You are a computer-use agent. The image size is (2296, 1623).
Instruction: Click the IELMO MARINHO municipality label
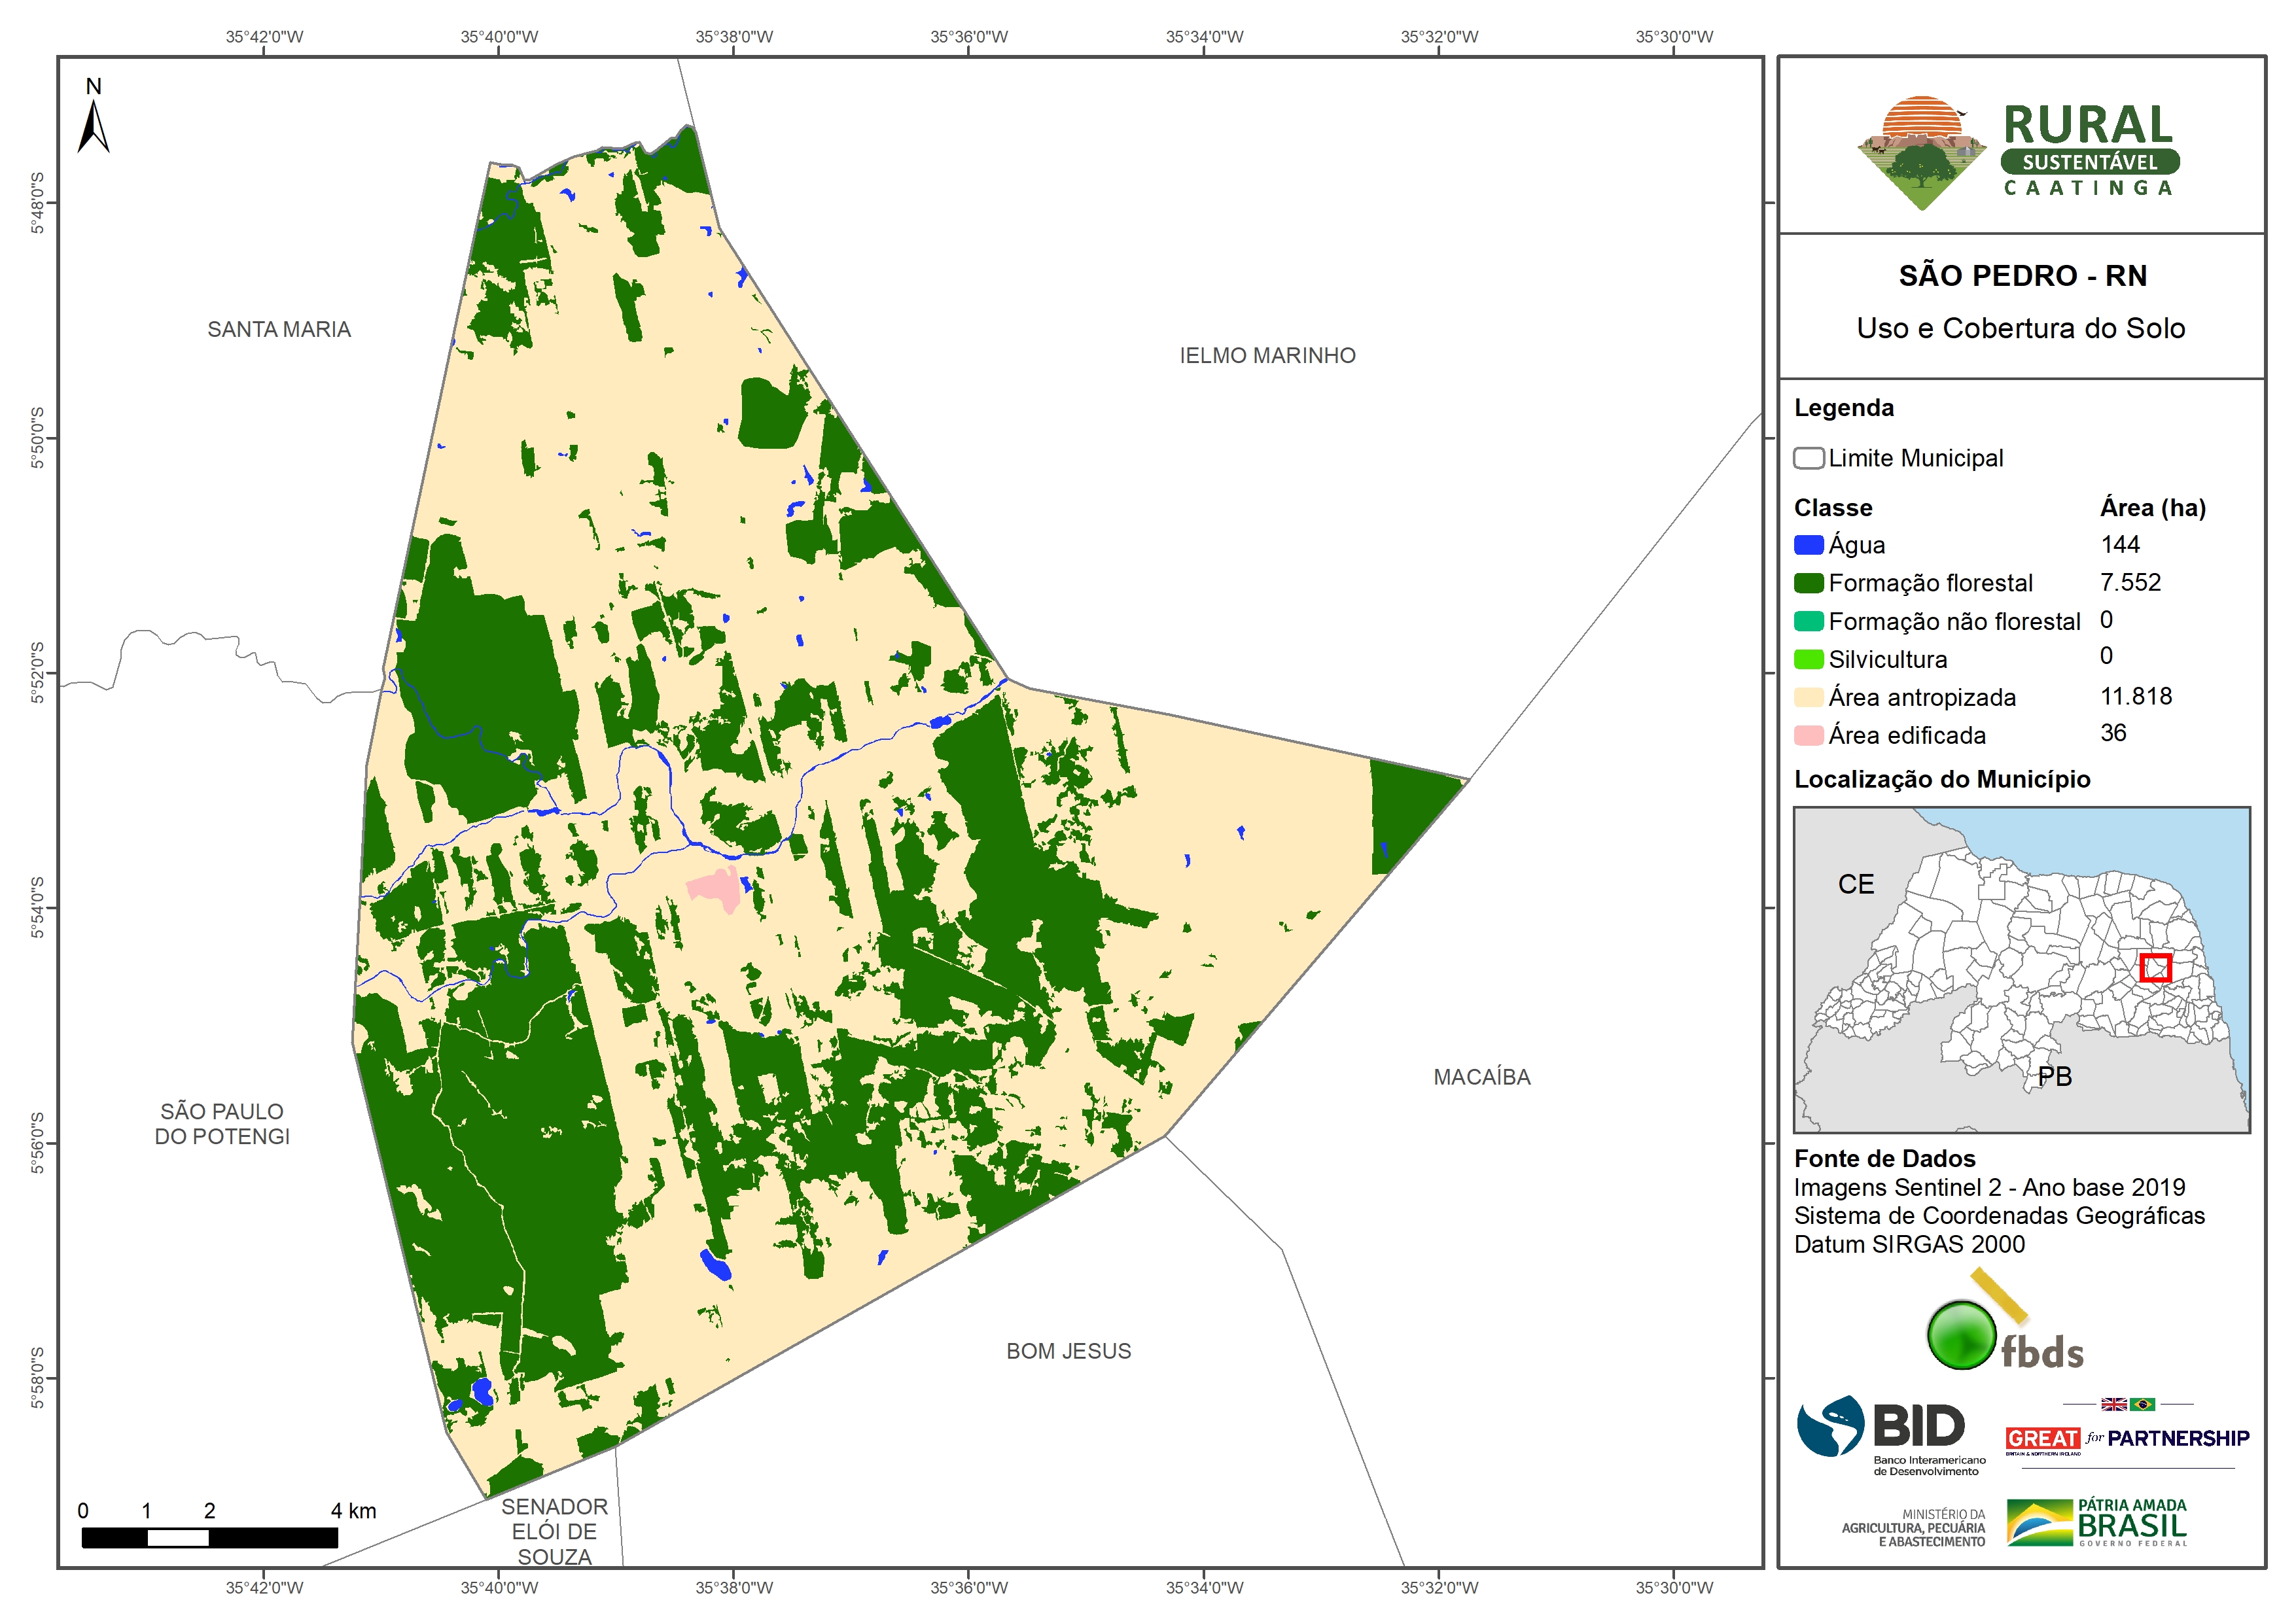1267,355
